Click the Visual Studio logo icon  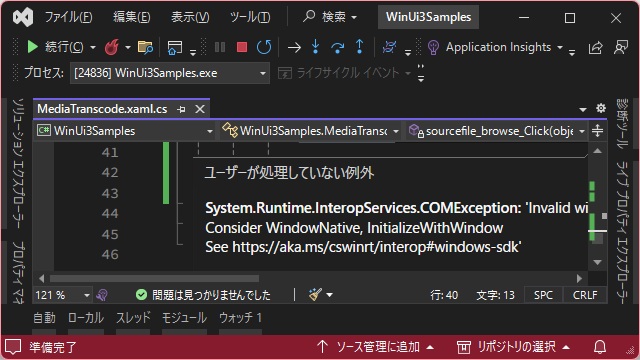[23, 18]
